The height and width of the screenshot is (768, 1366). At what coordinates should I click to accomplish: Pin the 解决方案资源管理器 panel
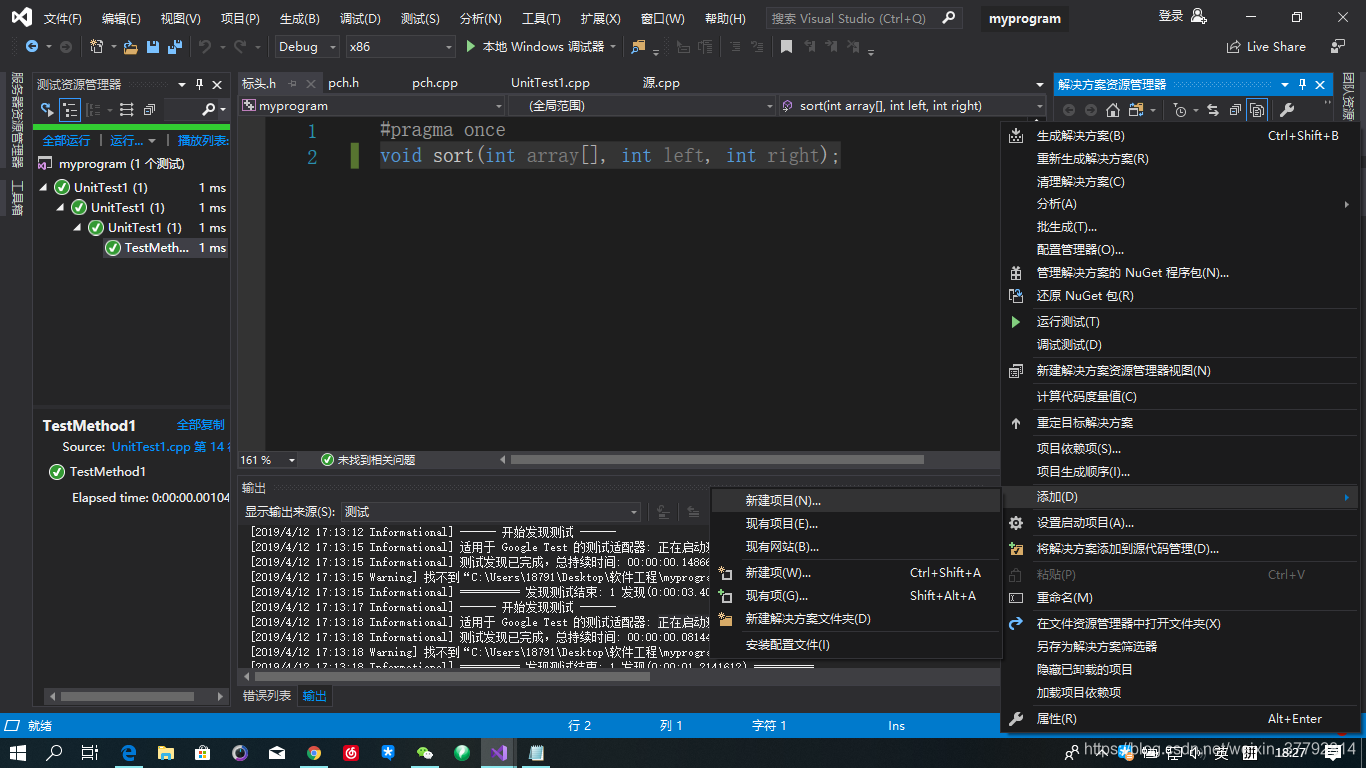pyautogui.click(x=1302, y=85)
